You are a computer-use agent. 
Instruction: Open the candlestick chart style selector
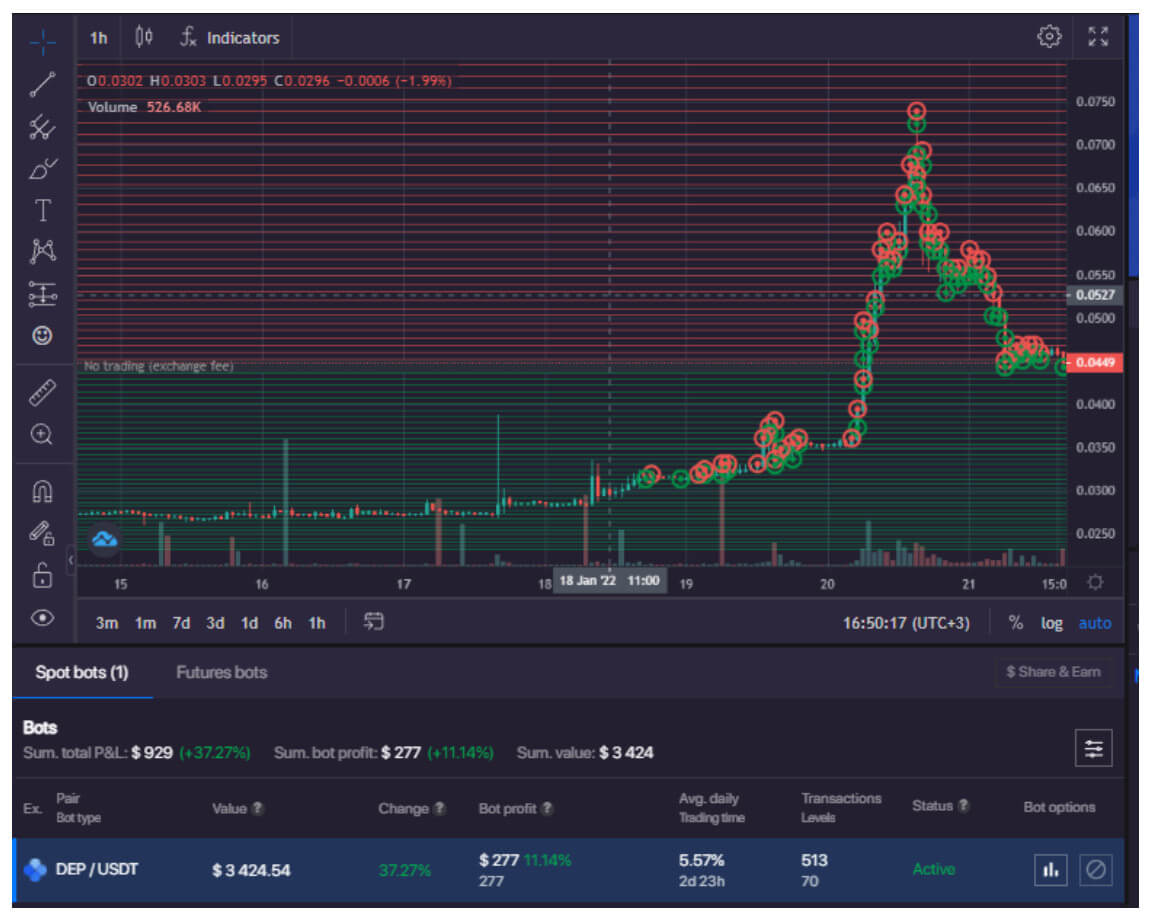pyautogui.click(x=144, y=37)
